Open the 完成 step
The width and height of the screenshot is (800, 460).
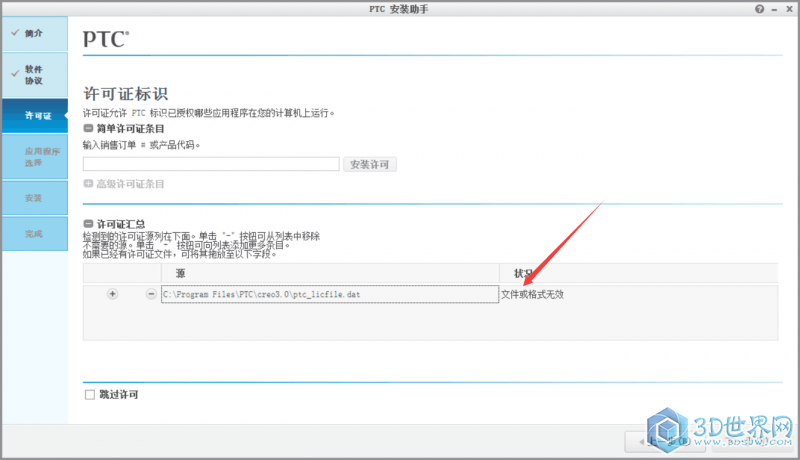tap(35, 234)
